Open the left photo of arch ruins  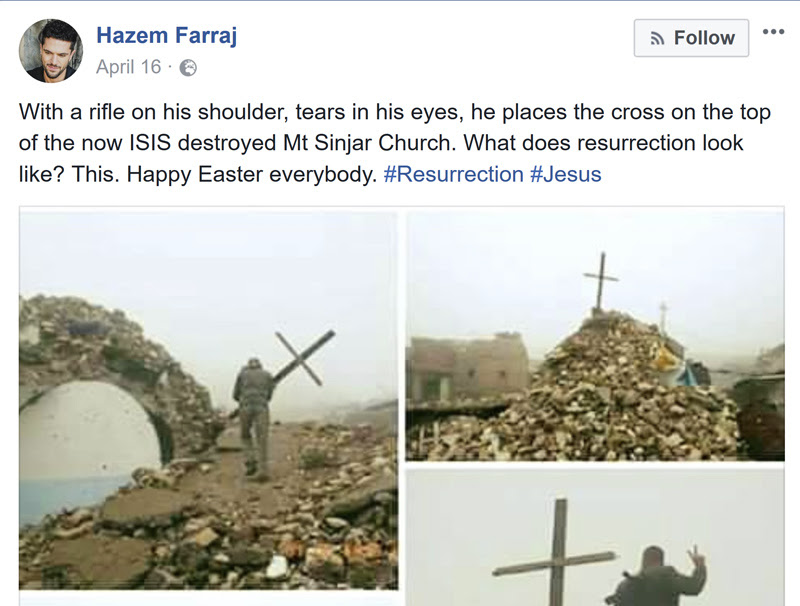tap(208, 400)
